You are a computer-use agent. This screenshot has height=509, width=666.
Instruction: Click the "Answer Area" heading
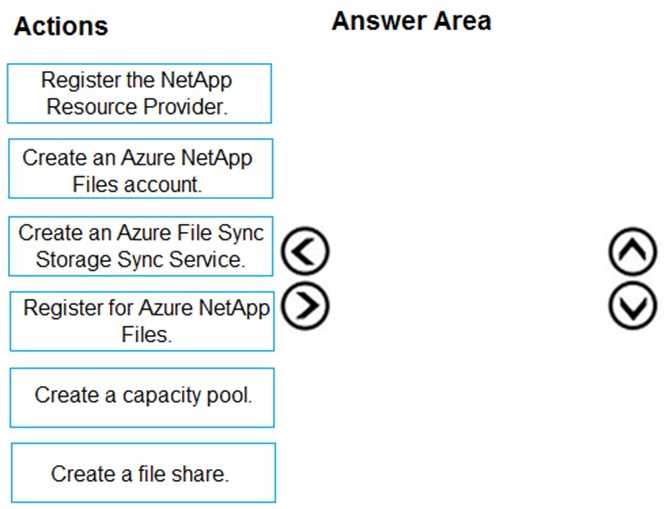point(411,22)
